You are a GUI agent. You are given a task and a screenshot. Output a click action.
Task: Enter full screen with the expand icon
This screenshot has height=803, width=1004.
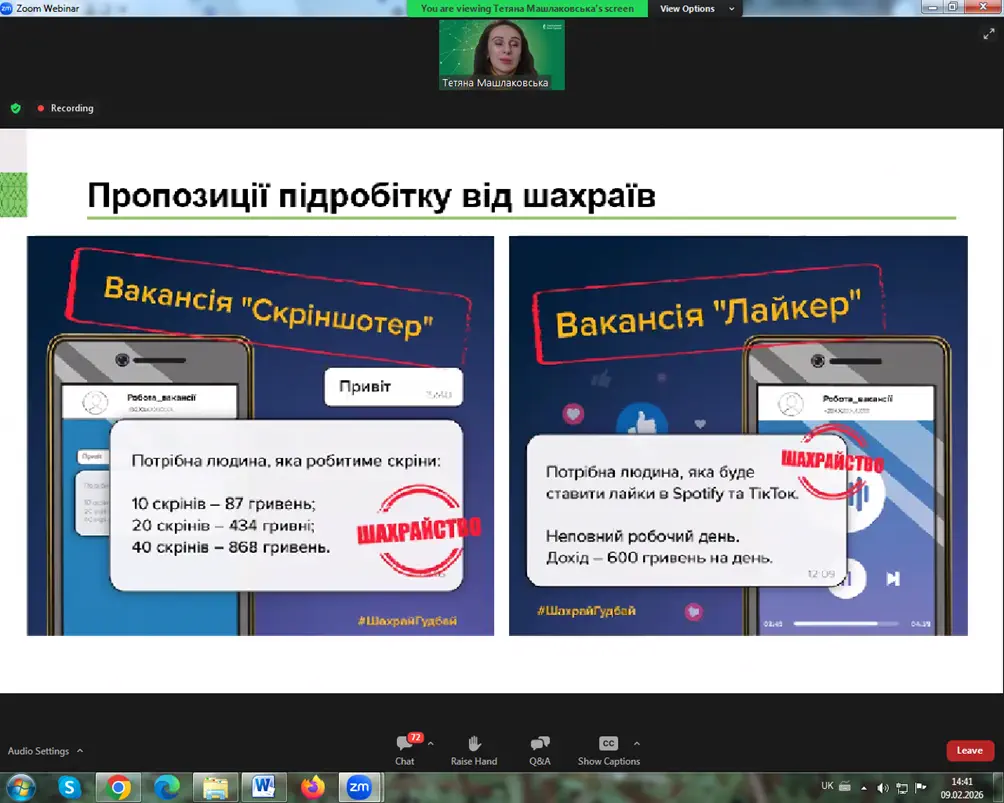[989, 33]
